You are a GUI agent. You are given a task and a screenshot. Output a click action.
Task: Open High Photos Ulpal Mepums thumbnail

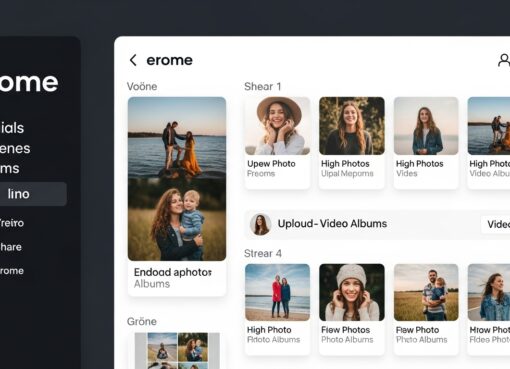pos(352,126)
